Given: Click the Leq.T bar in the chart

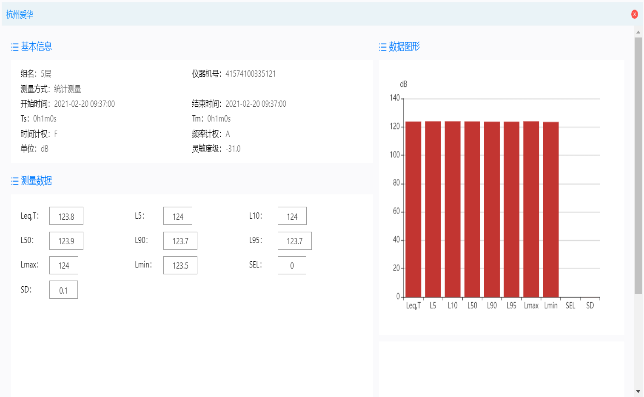Looking at the screenshot, I should pos(413,209).
